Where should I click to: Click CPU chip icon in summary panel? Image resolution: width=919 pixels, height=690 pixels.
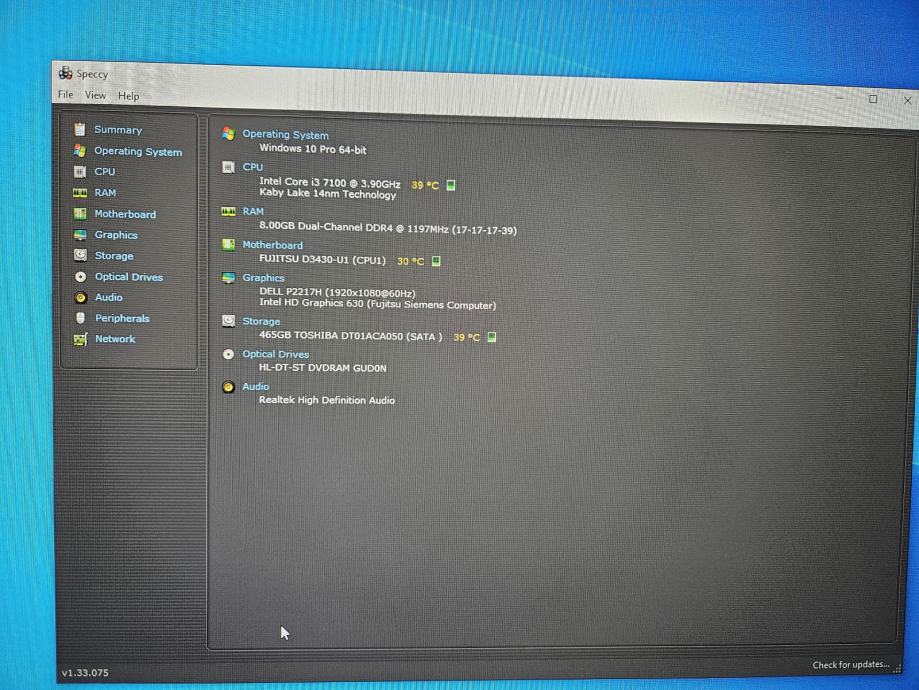(x=229, y=167)
